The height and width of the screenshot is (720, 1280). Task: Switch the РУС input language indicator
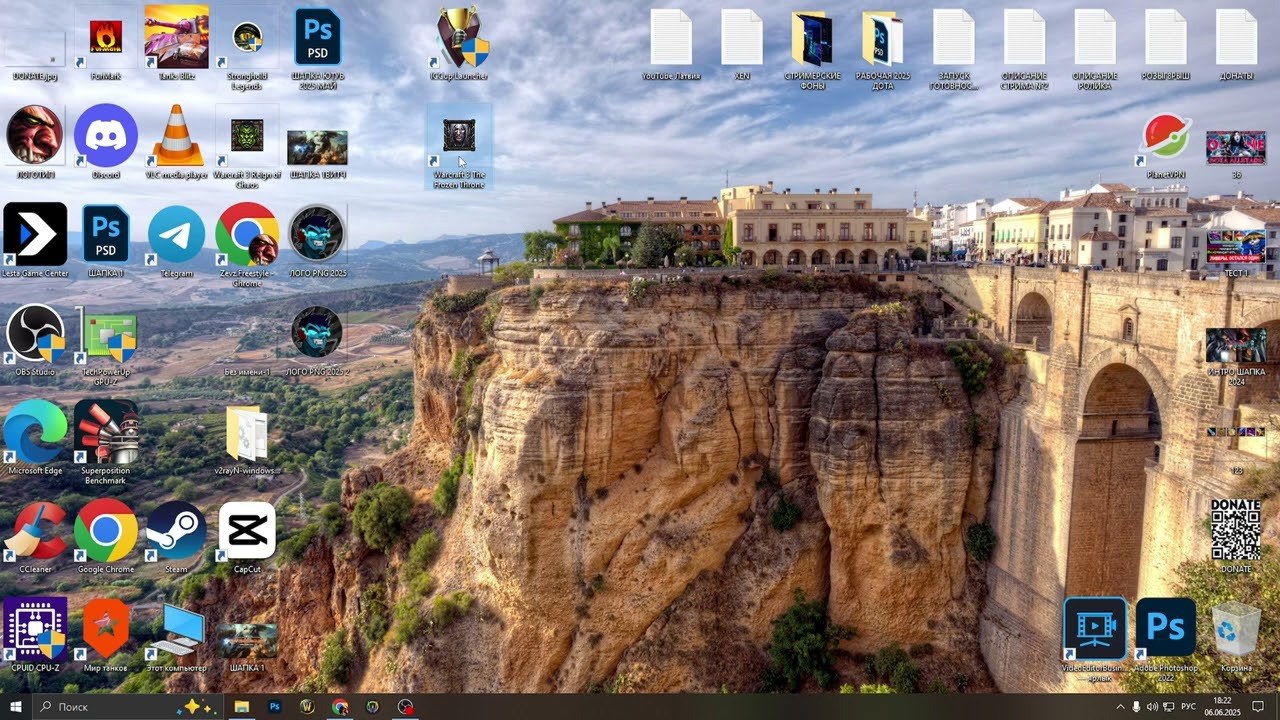pyautogui.click(x=1189, y=707)
